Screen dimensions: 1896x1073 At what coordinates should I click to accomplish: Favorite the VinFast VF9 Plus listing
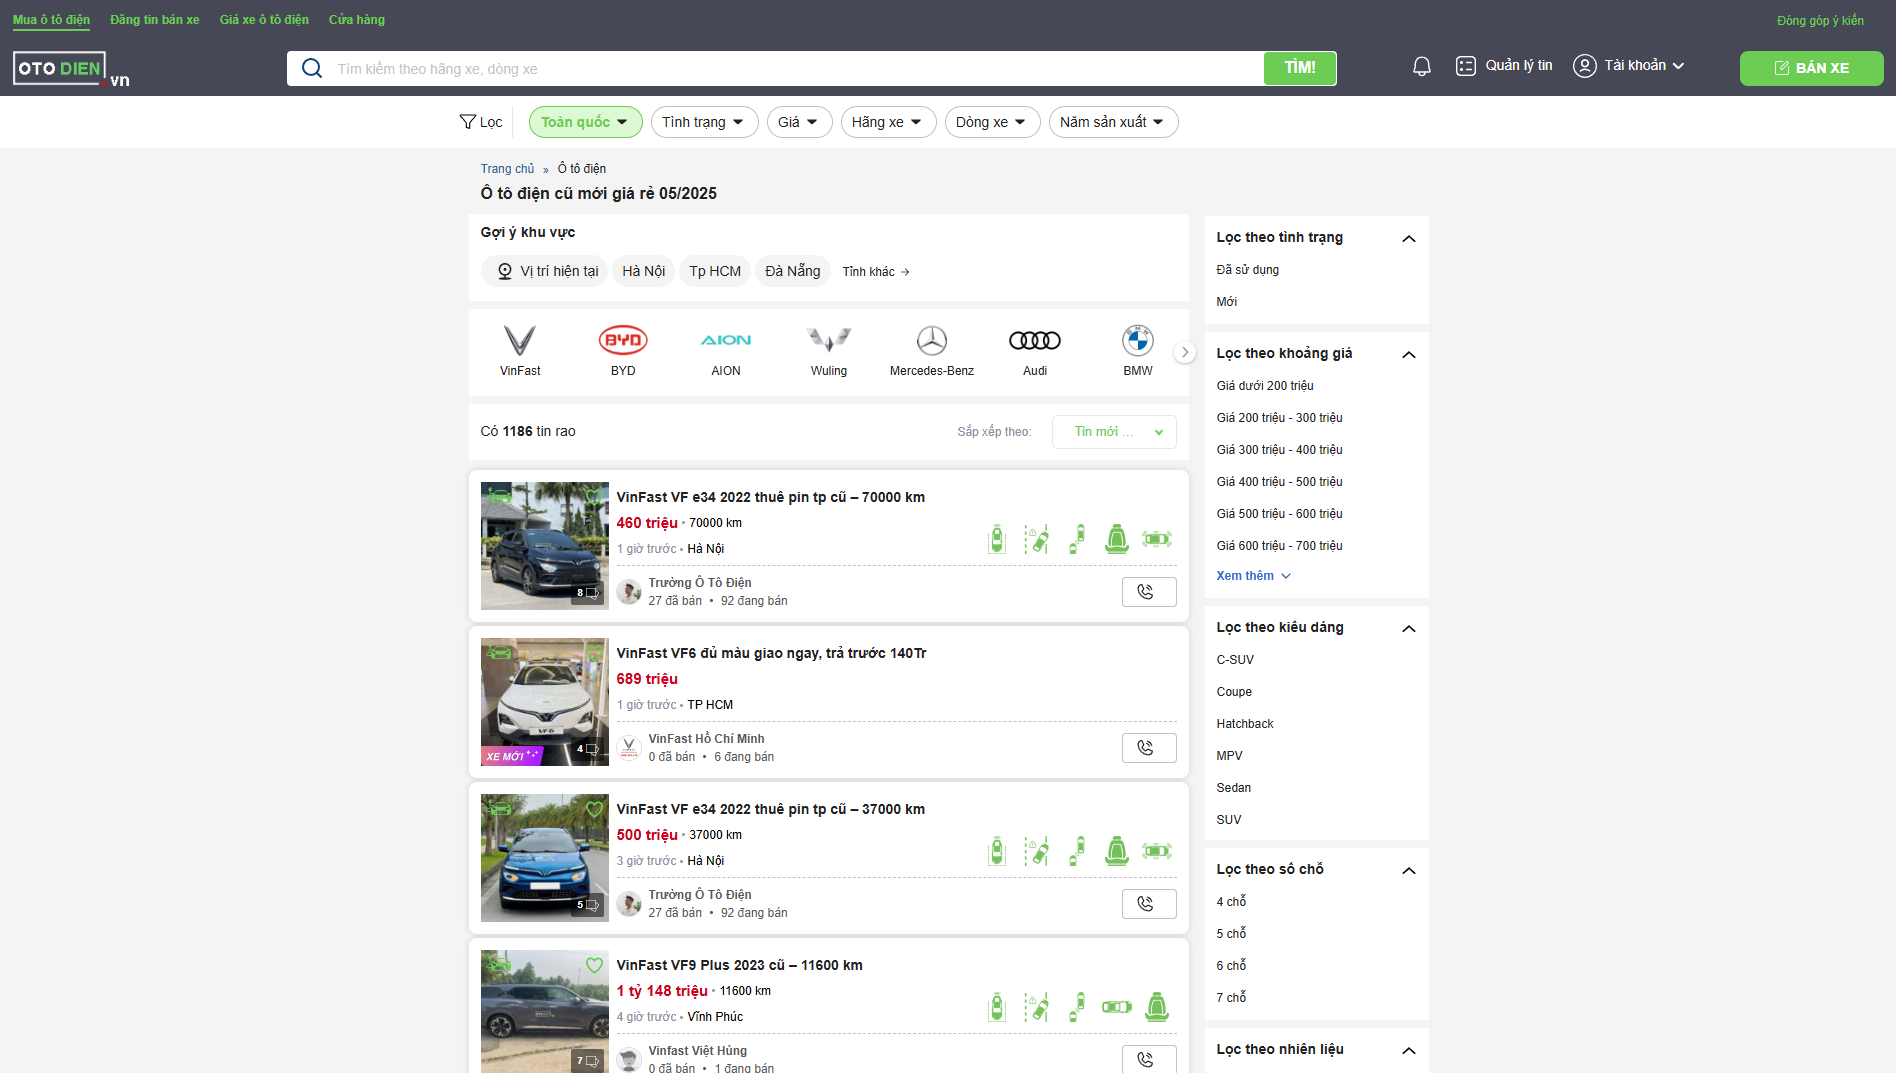click(594, 965)
